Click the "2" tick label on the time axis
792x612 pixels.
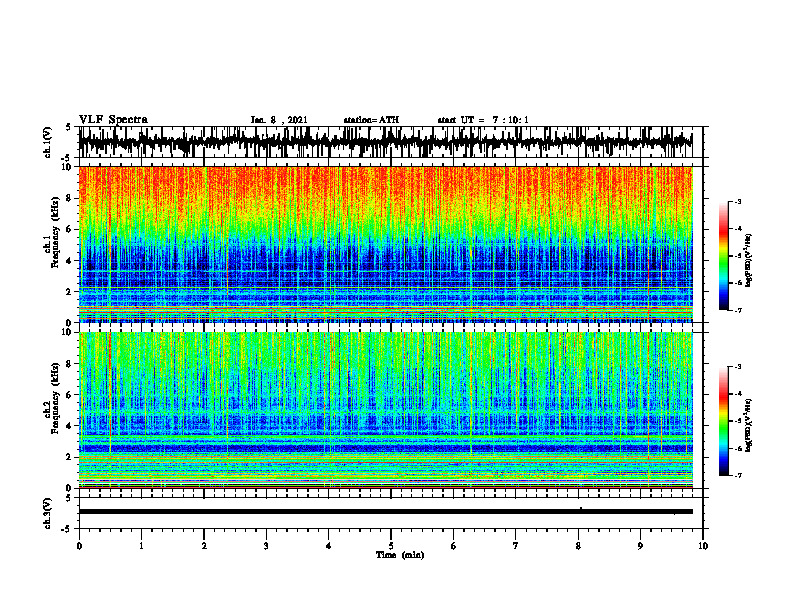[204, 546]
